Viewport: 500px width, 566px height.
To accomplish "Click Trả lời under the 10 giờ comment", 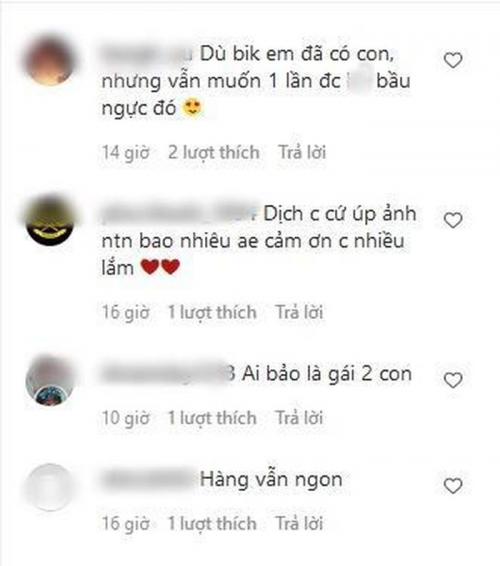I will (299, 418).
